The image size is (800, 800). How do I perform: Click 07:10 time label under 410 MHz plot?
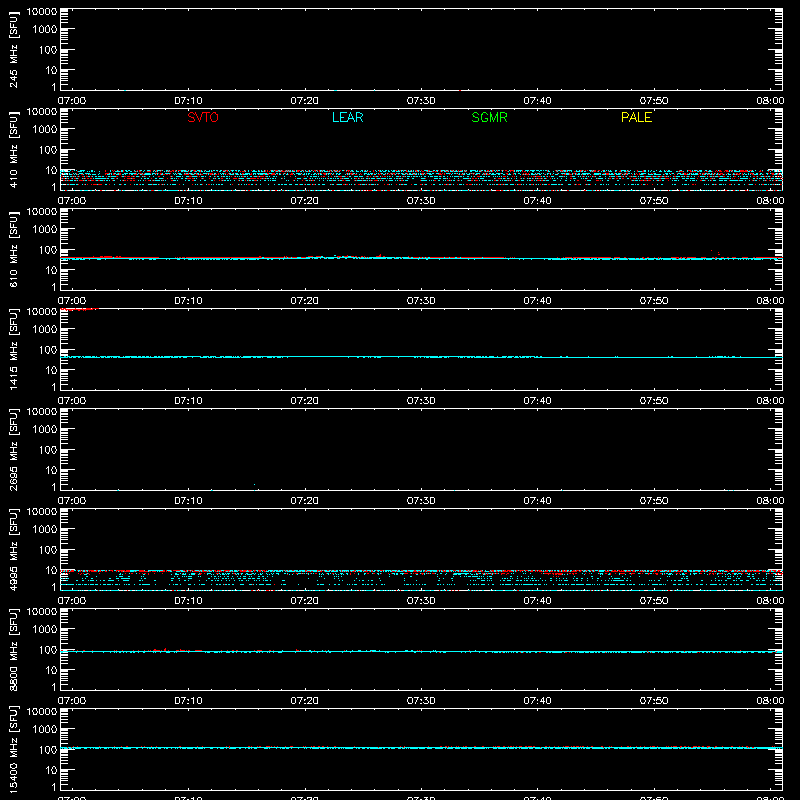188,201
